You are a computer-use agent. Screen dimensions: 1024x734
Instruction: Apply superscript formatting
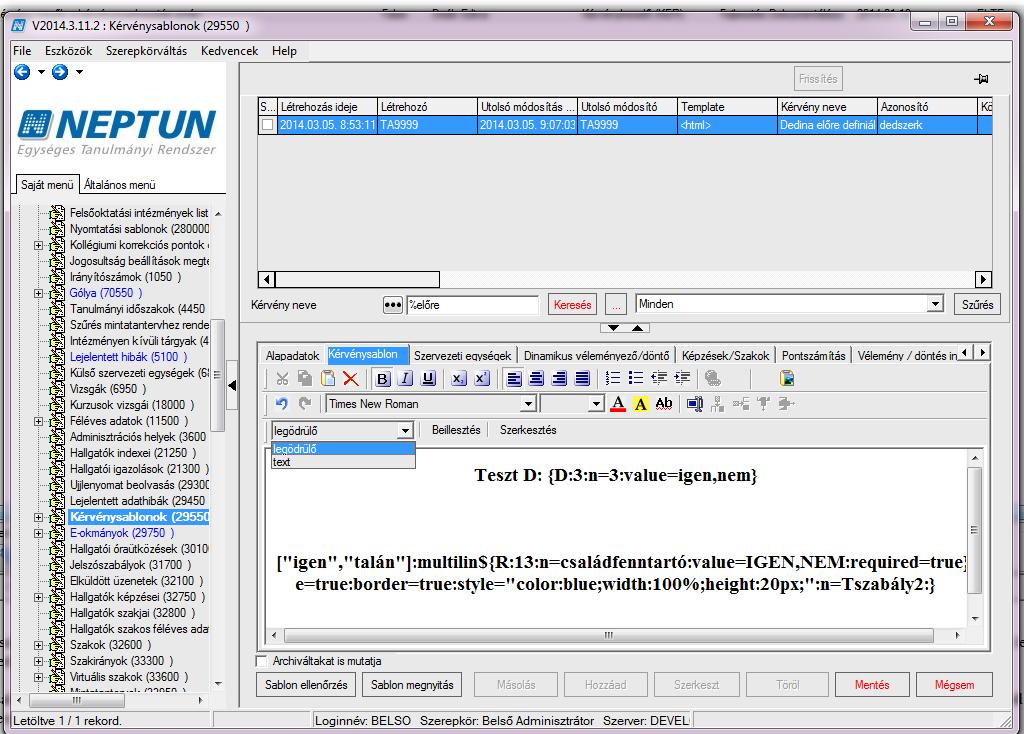point(482,378)
